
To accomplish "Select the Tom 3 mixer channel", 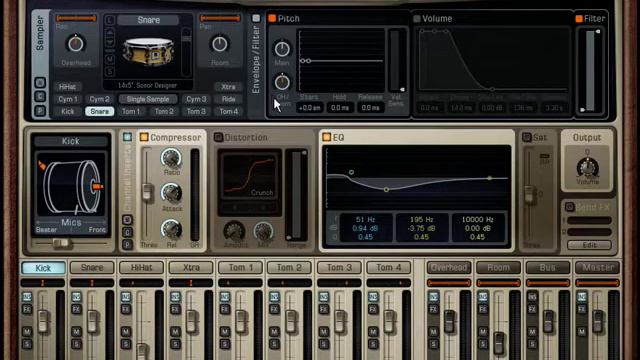I will (x=339, y=268).
